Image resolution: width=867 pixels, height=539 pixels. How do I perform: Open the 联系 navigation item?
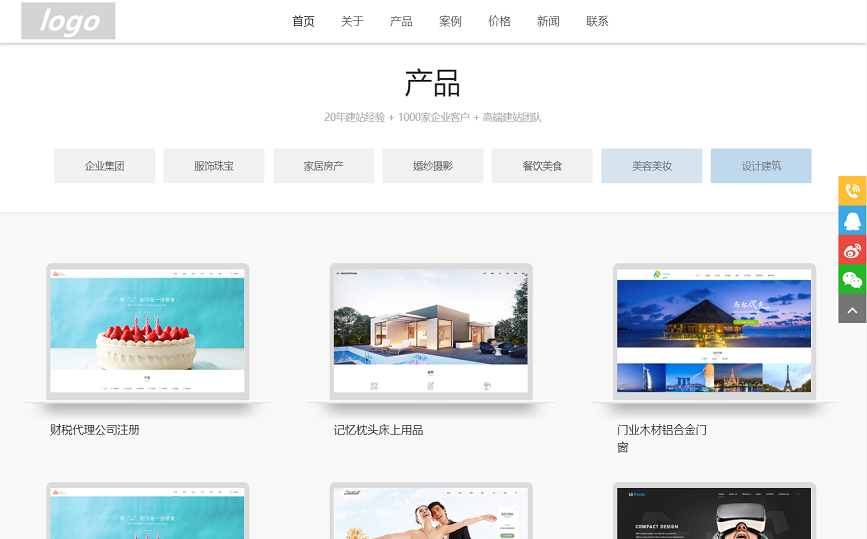pos(597,21)
